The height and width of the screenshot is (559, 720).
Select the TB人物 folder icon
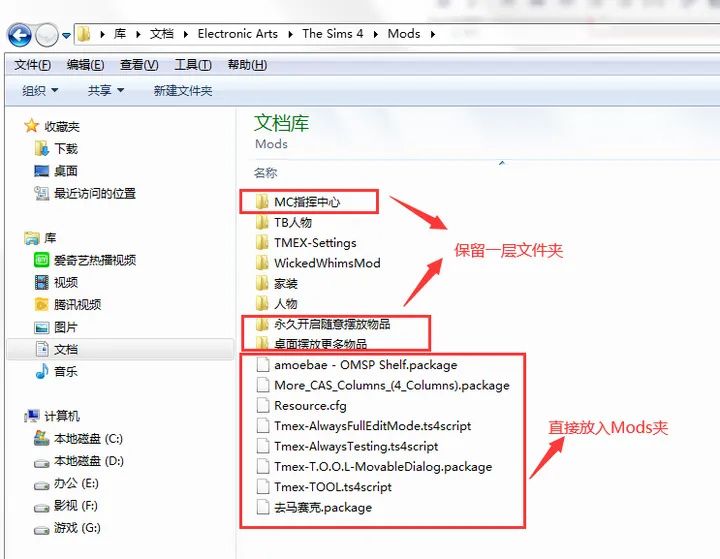pos(262,222)
